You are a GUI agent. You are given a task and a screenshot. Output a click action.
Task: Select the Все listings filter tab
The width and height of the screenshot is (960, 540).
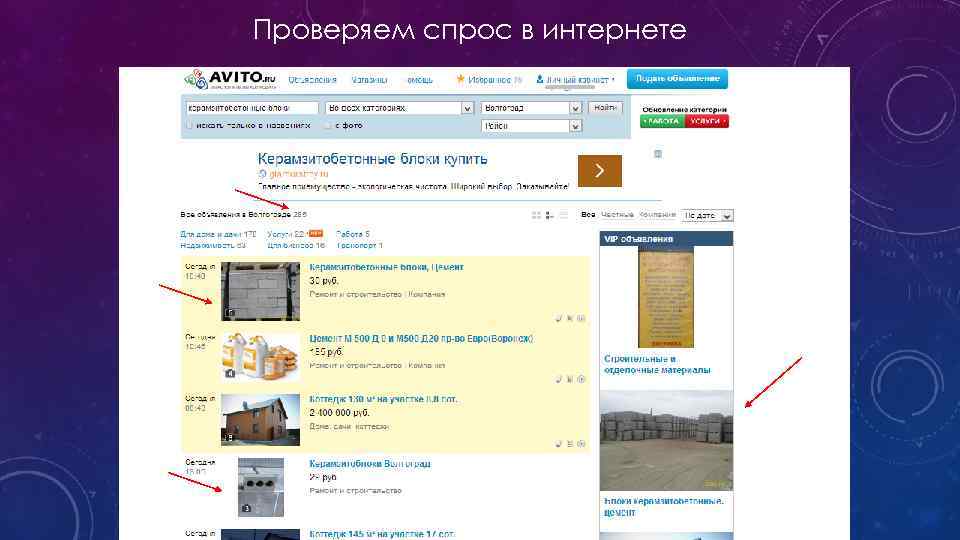(588, 215)
